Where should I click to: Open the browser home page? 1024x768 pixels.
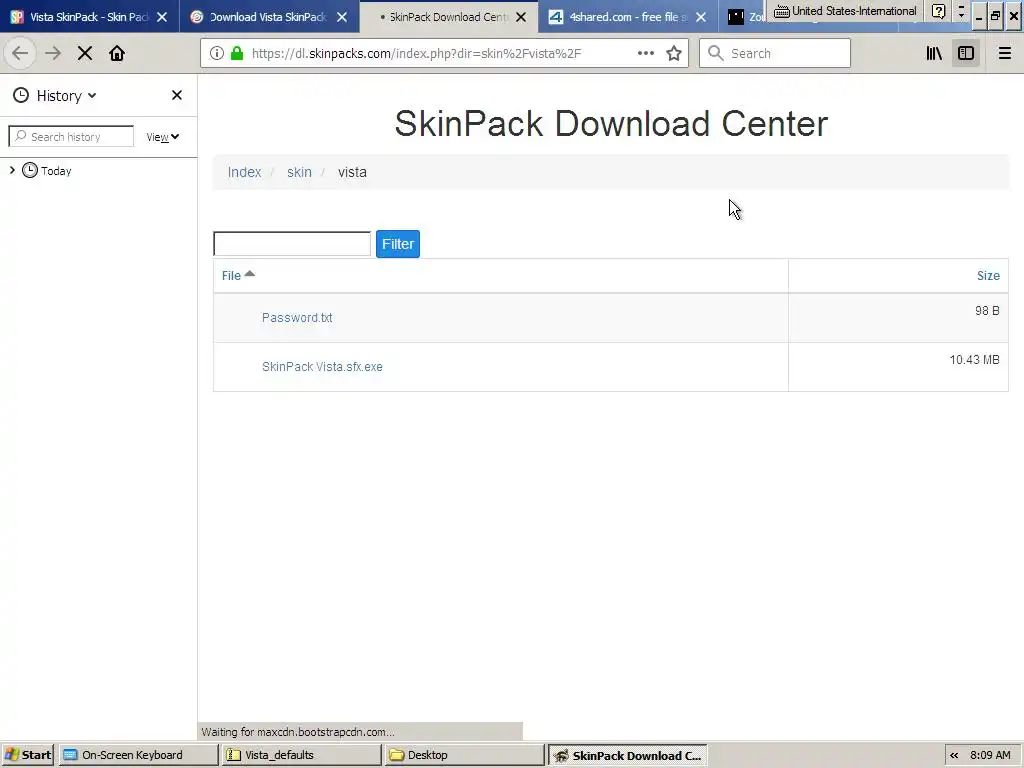(x=117, y=54)
